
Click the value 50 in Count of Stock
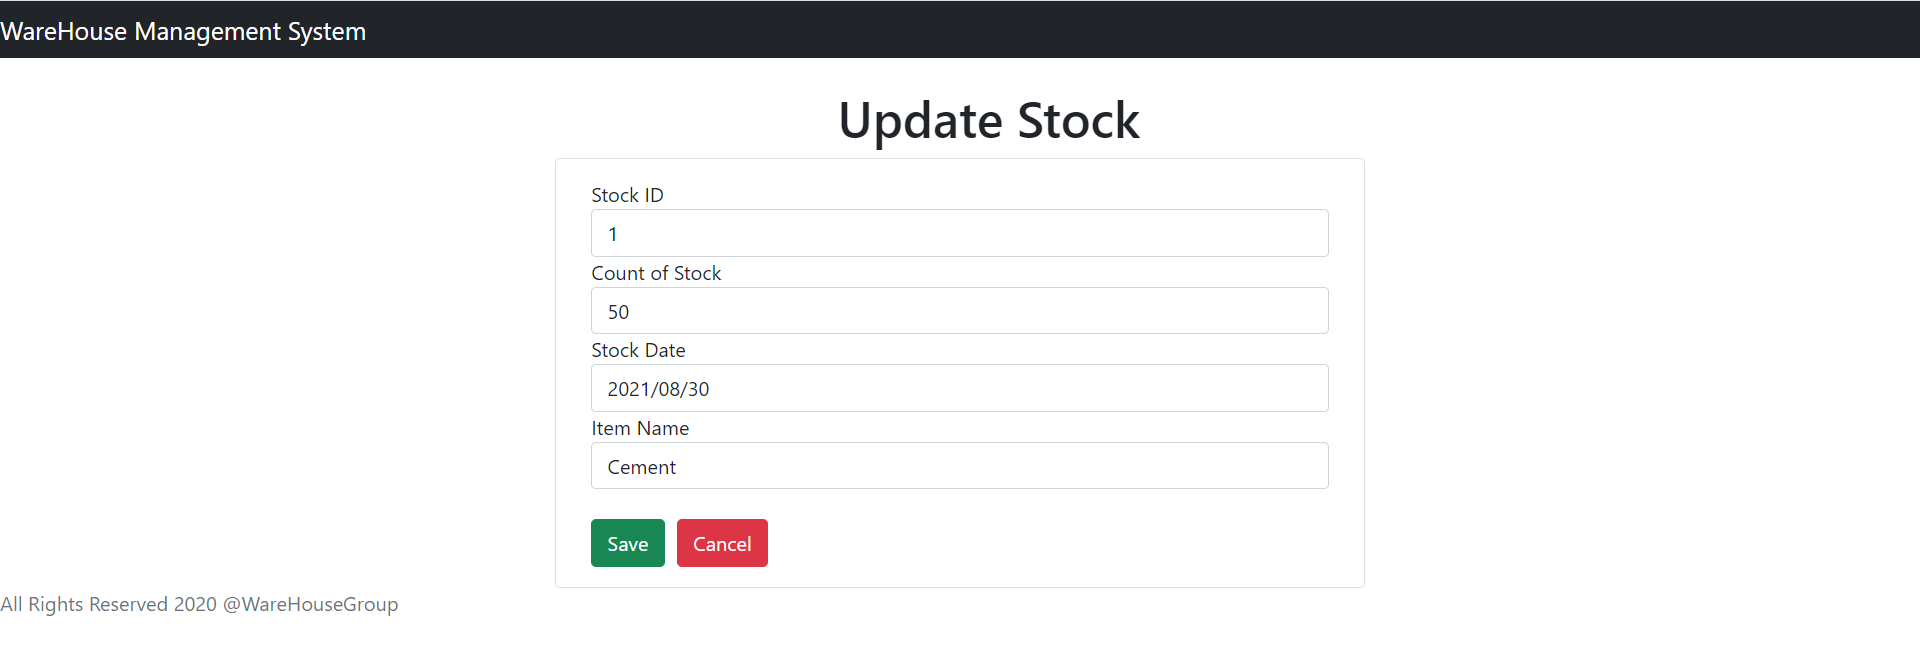pos(618,311)
